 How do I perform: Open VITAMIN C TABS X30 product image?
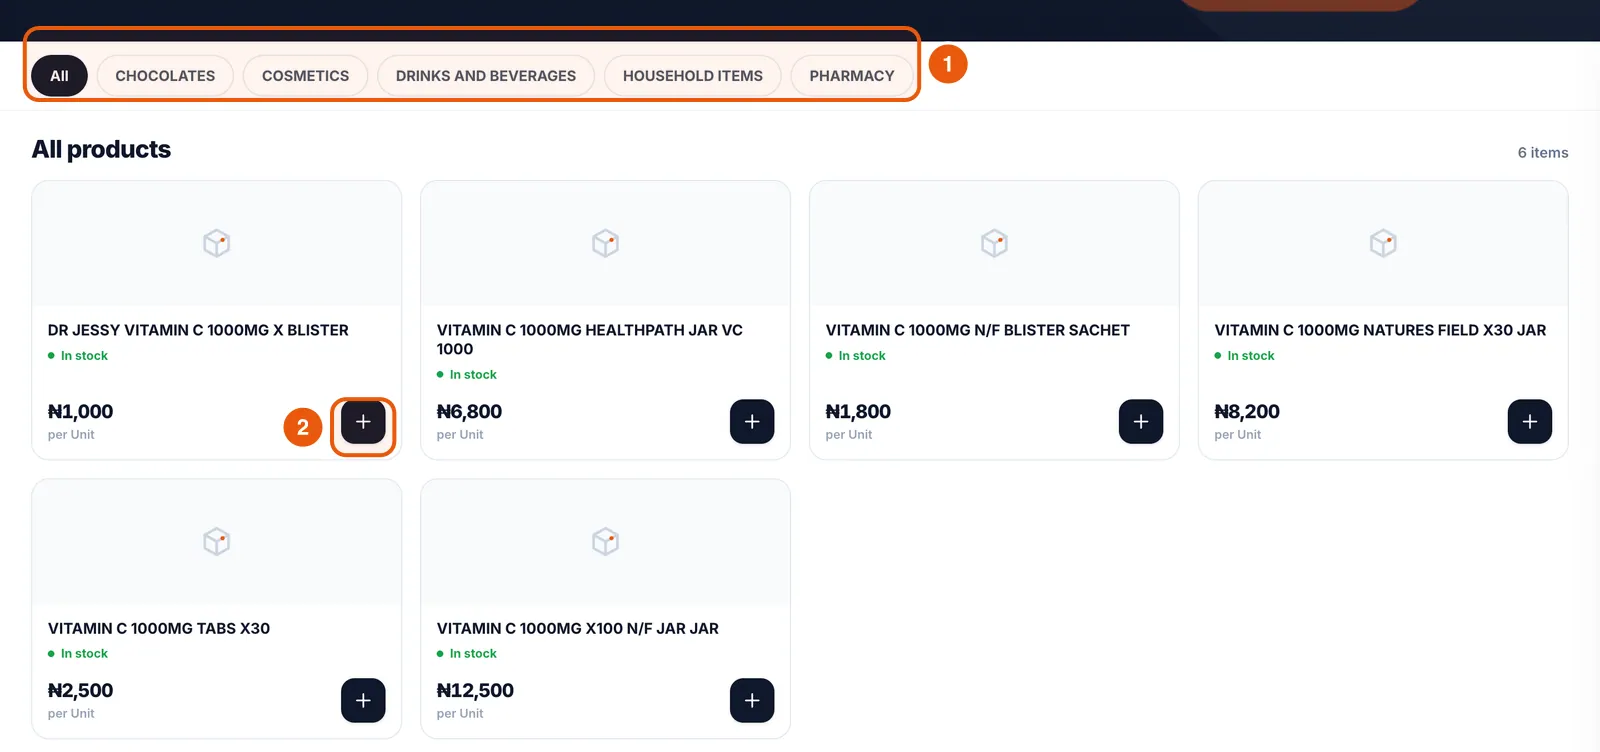217,542
